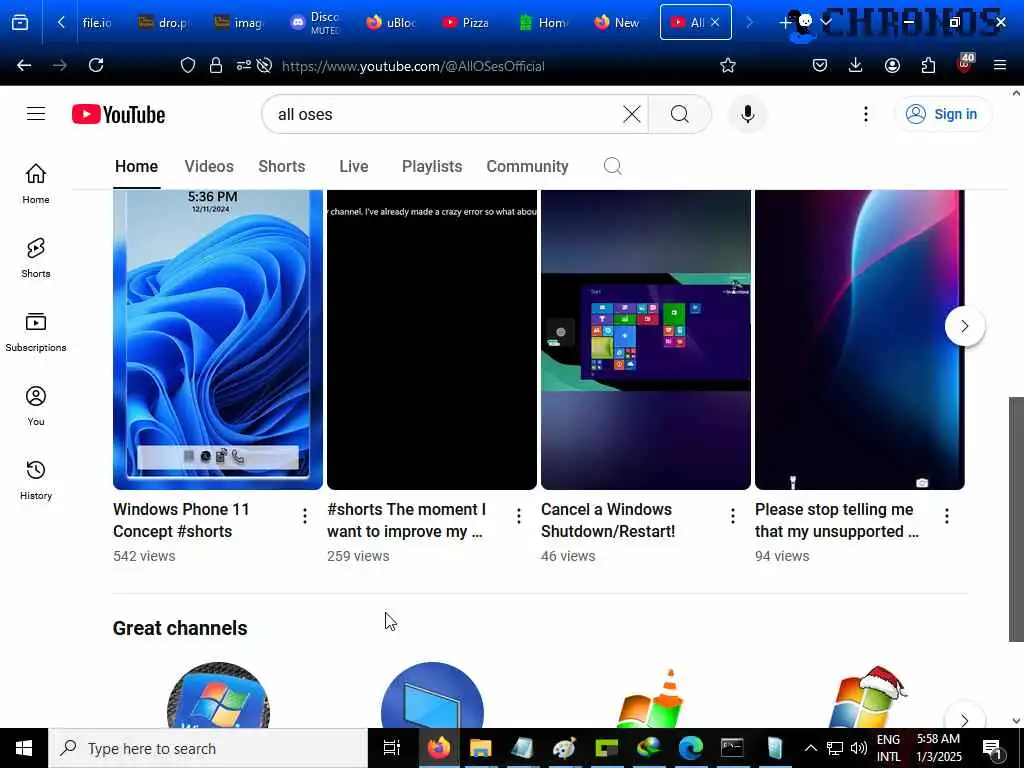Switch to channel Playlists tab
The width and height of the screenshot is (1024, 768).
coord(432,167)
